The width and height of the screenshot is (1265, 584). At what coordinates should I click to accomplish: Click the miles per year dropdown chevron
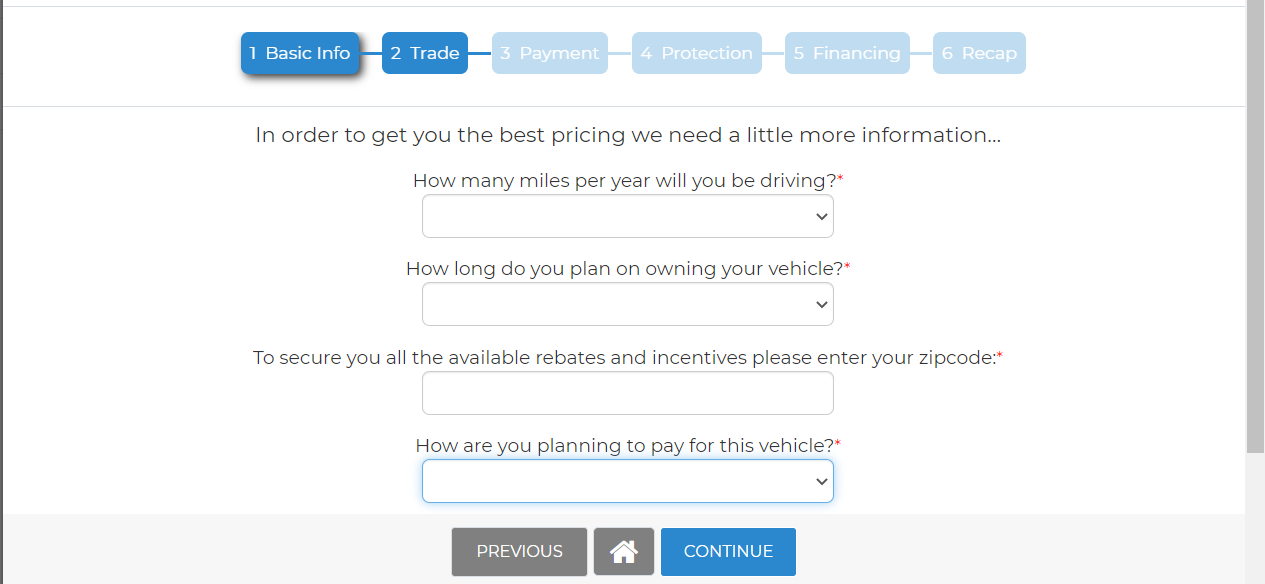tap(821, 217)
